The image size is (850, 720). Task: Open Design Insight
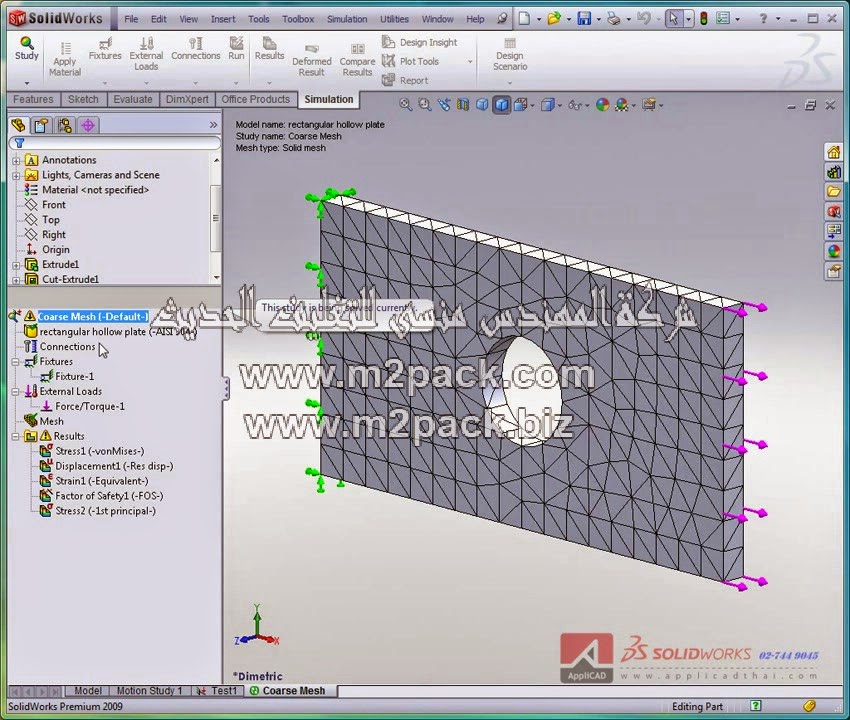[420, 42]
